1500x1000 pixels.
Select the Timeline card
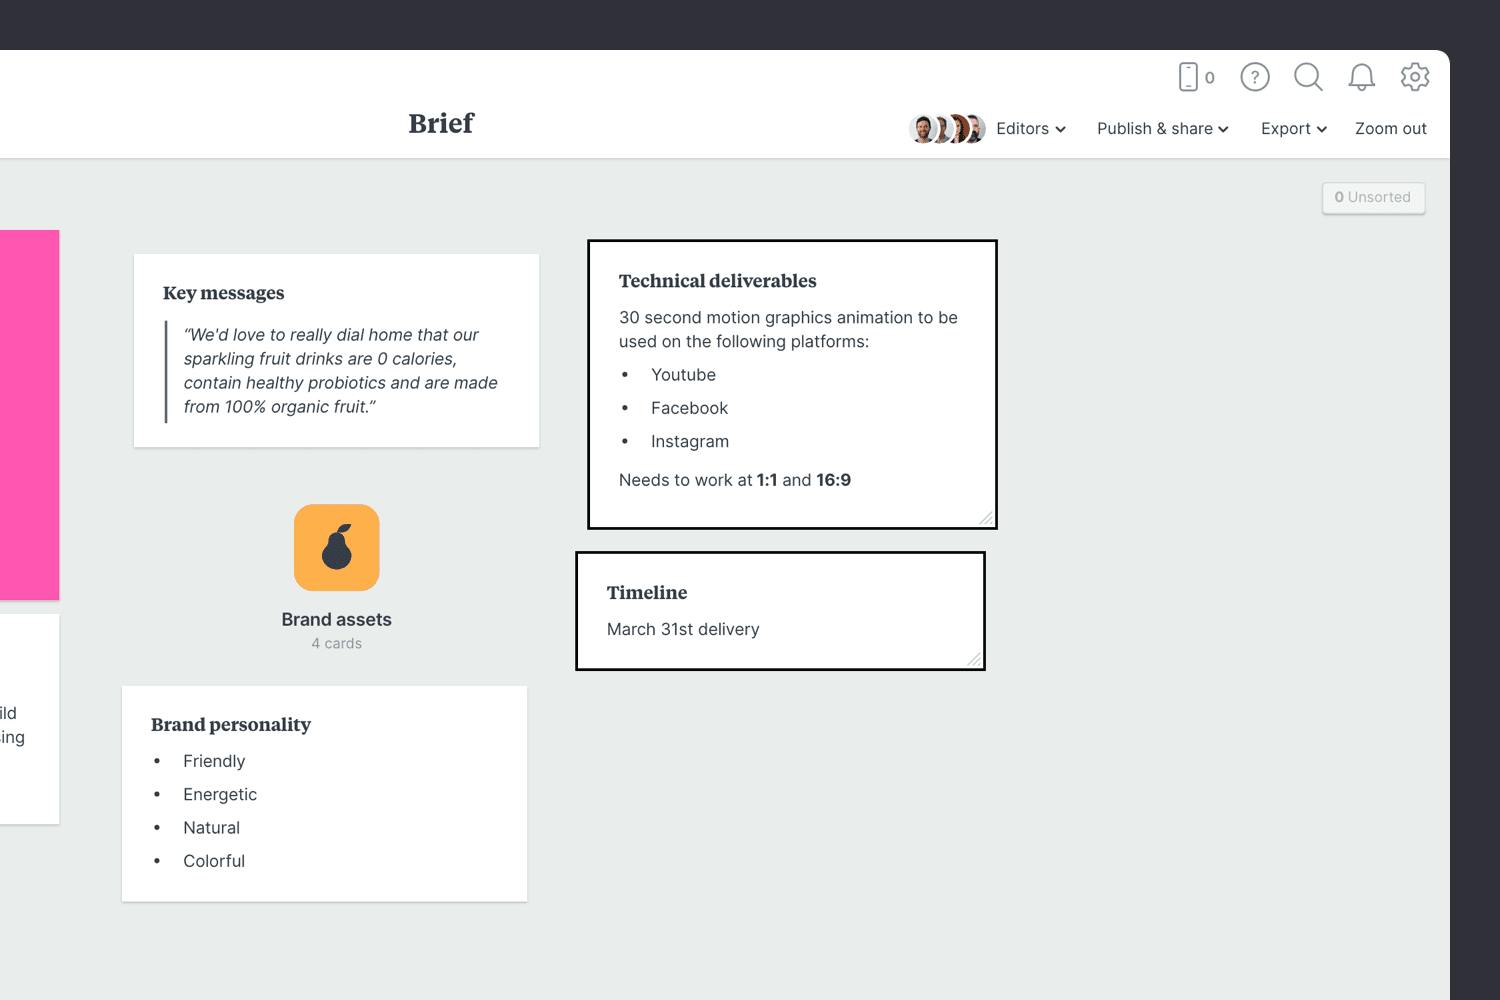[780, 610]
